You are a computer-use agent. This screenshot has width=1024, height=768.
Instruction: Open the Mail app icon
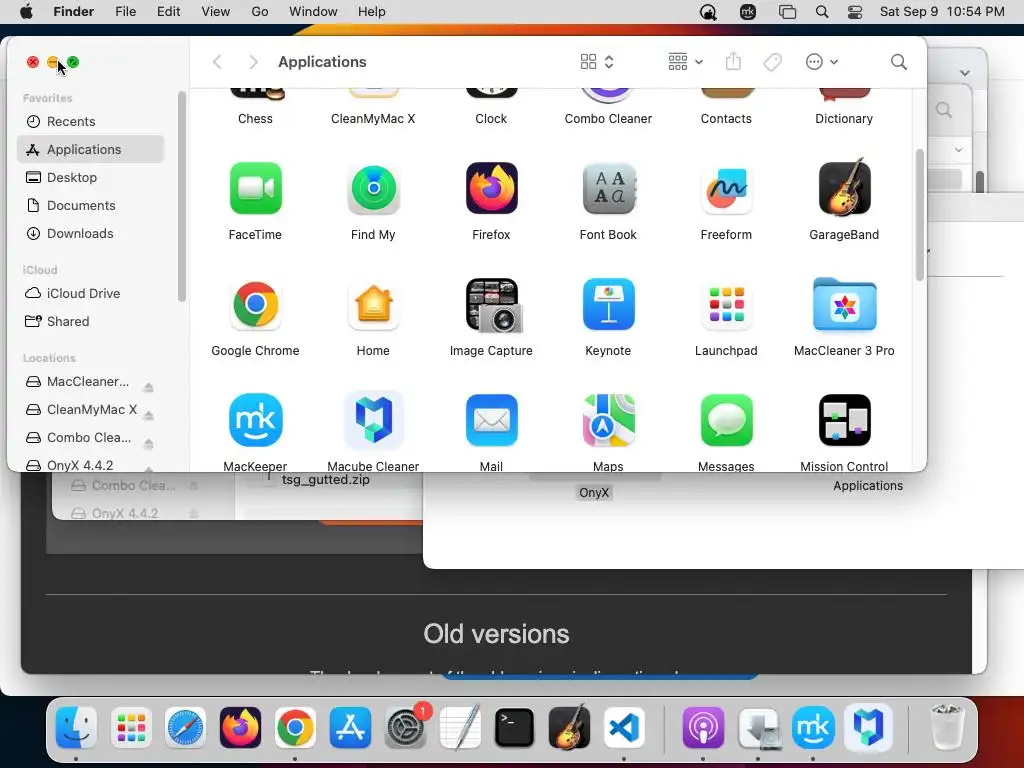click(x=491, y=421)
